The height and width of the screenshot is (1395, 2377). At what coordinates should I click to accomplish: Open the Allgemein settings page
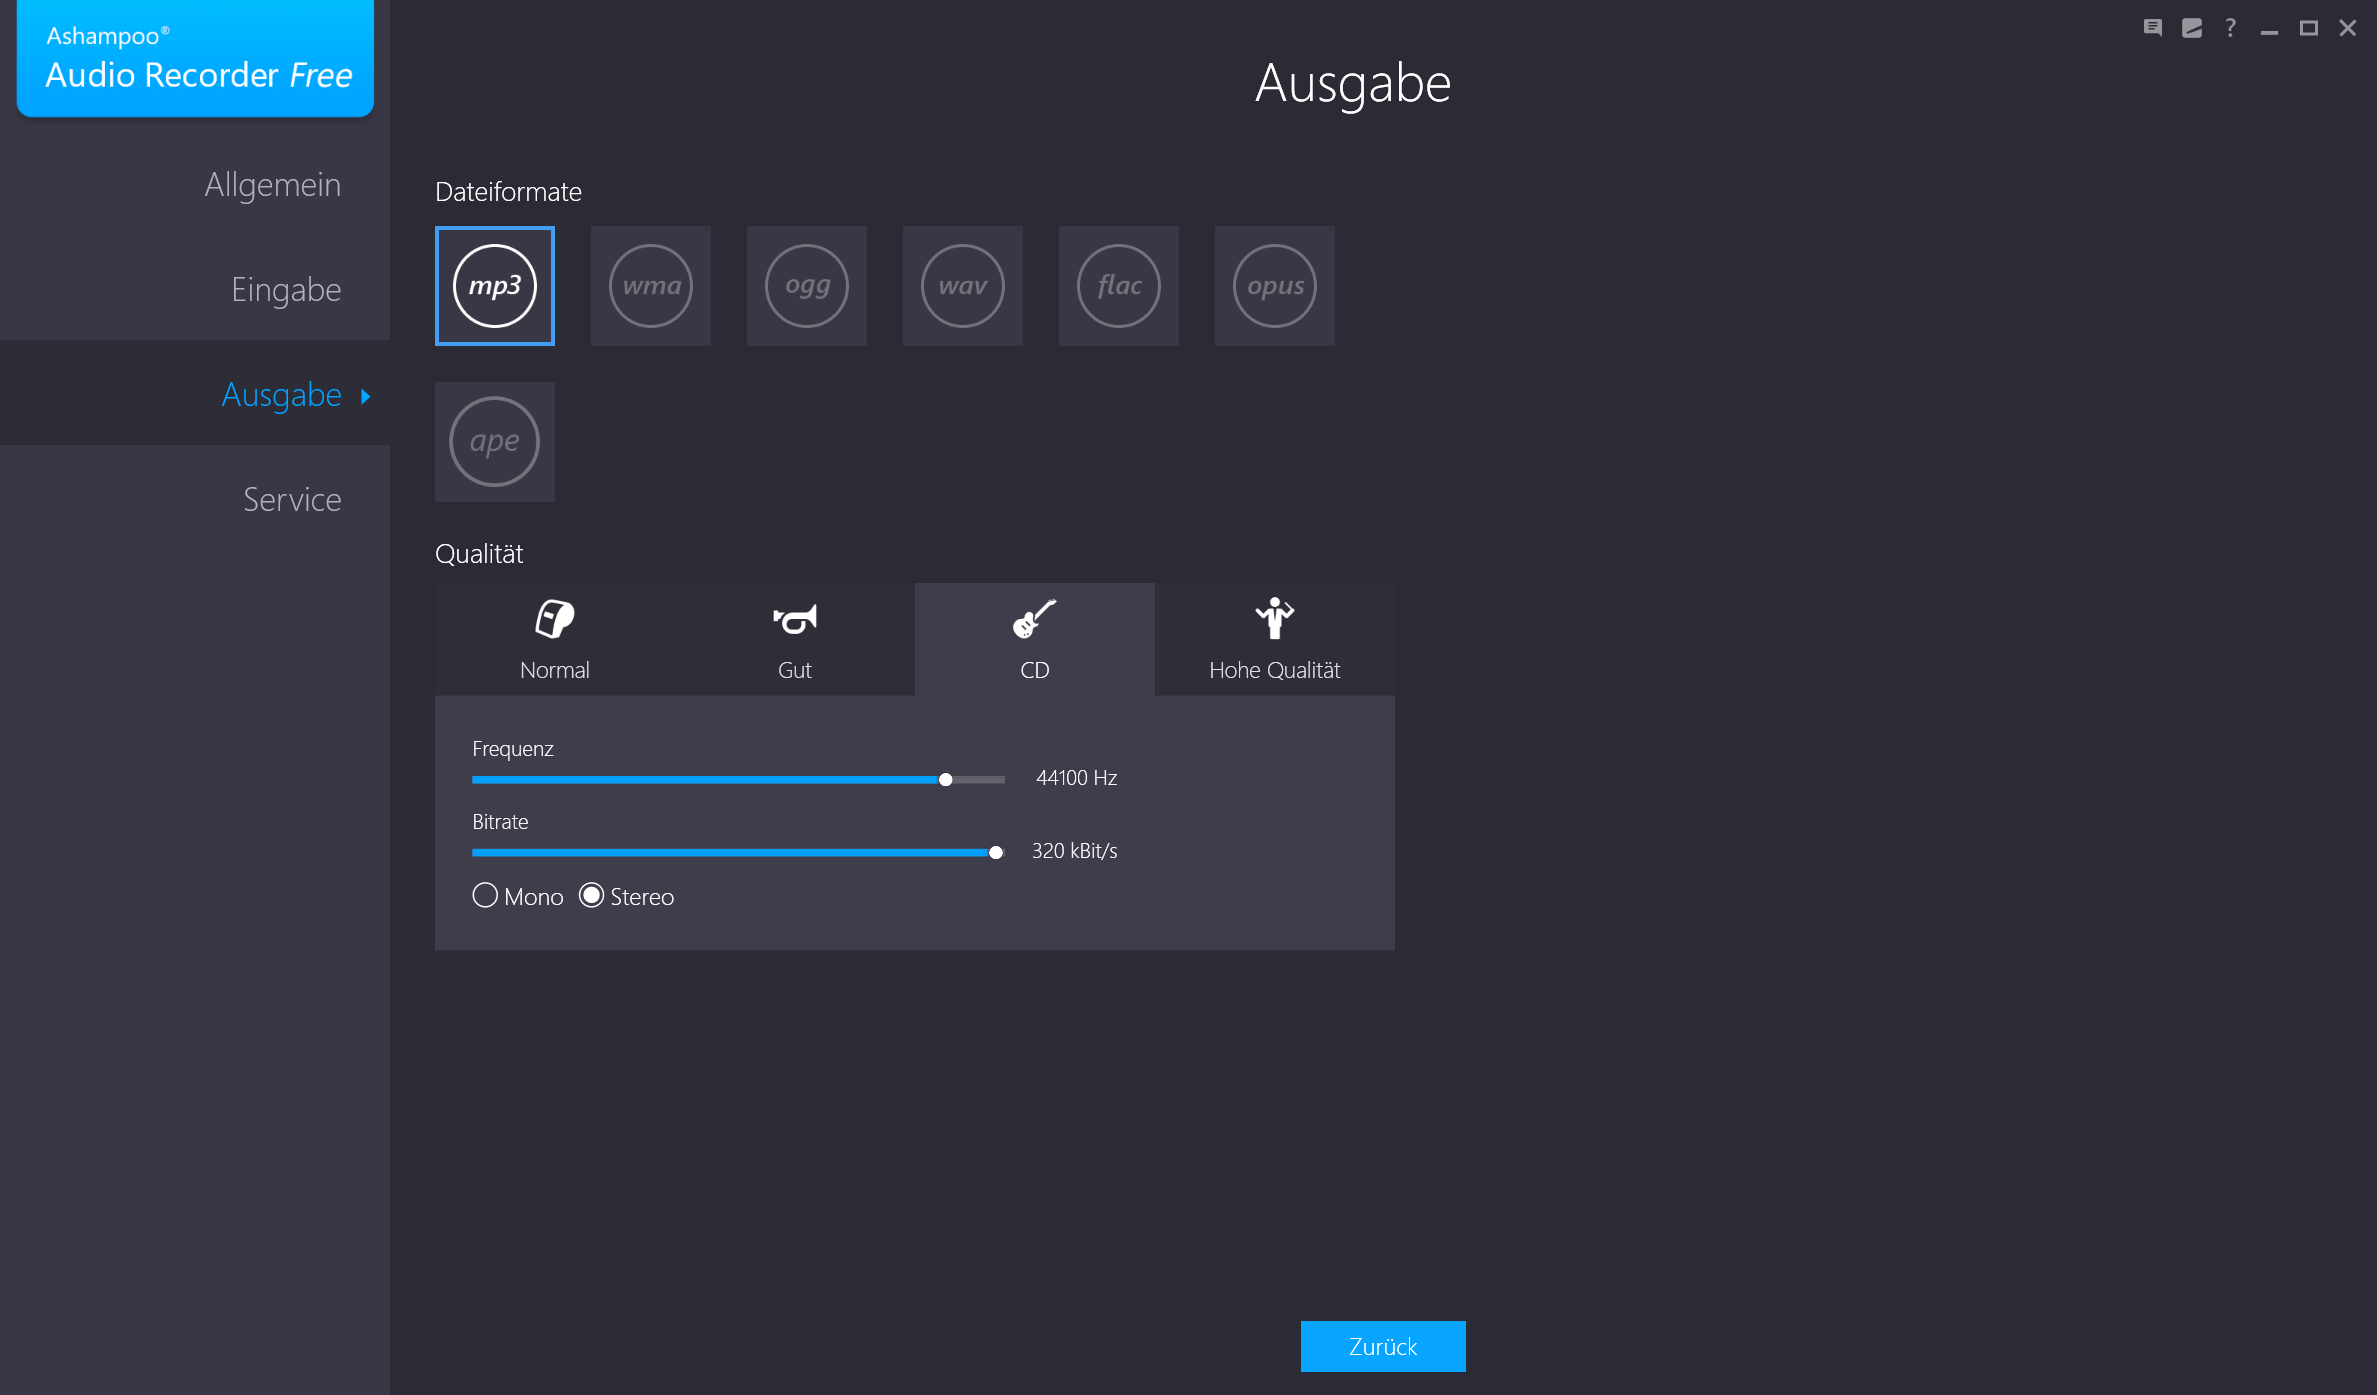(x=272, y=184)
